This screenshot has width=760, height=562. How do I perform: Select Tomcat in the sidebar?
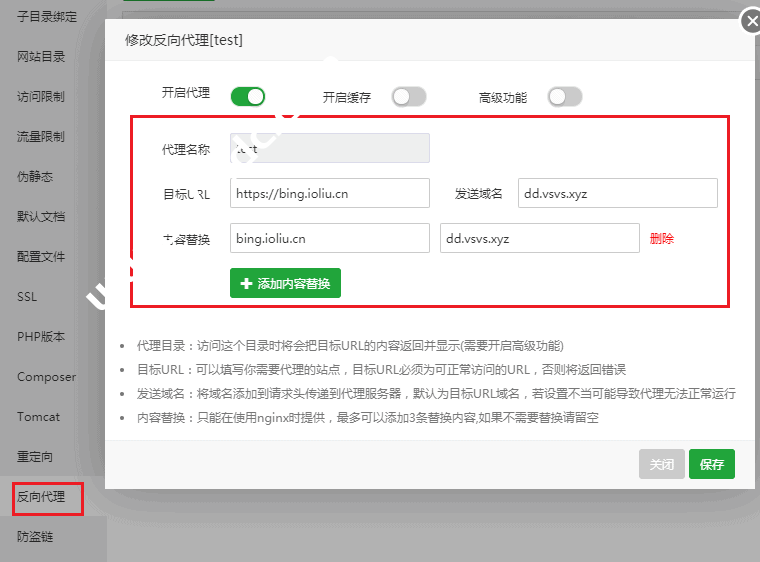click(38, 417)
